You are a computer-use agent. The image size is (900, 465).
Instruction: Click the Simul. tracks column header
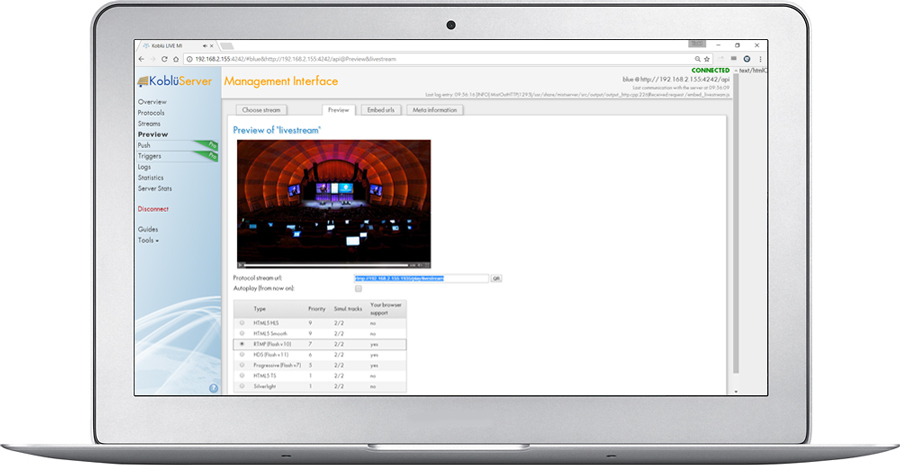tap(348, 309)
